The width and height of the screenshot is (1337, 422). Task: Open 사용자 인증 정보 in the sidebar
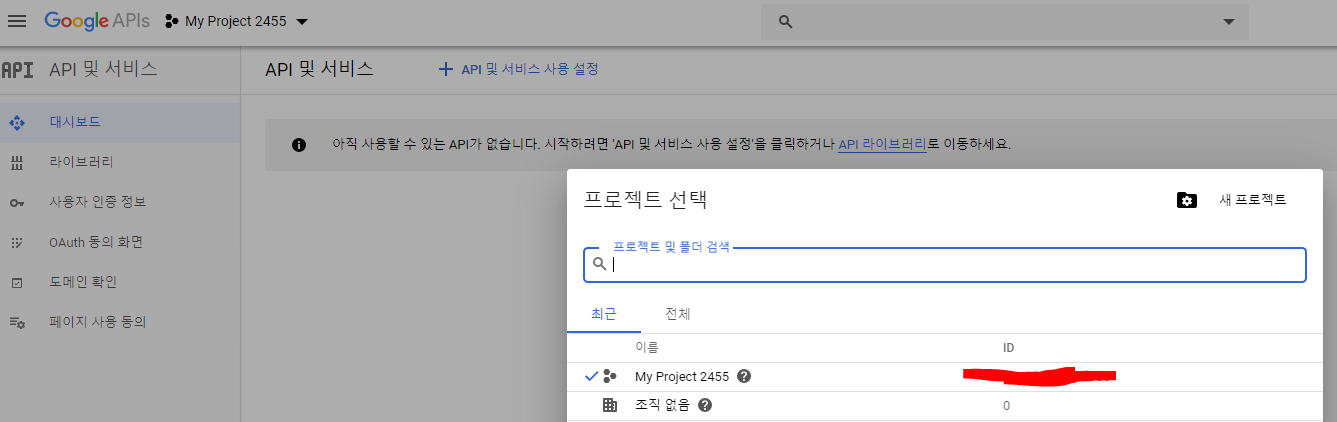click(x=120, y=202)
